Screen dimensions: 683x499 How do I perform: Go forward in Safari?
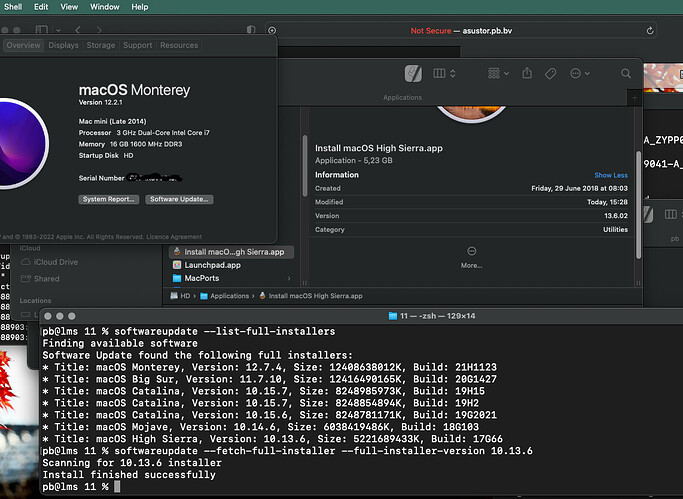coord(99,30)
